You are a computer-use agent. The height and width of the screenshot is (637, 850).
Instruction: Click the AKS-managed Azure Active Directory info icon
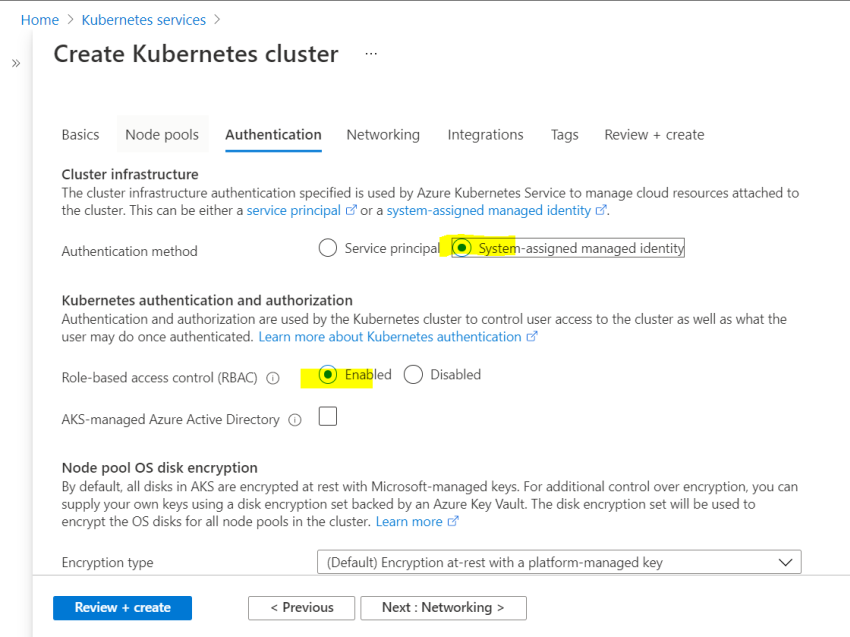[x=295, y=420]
